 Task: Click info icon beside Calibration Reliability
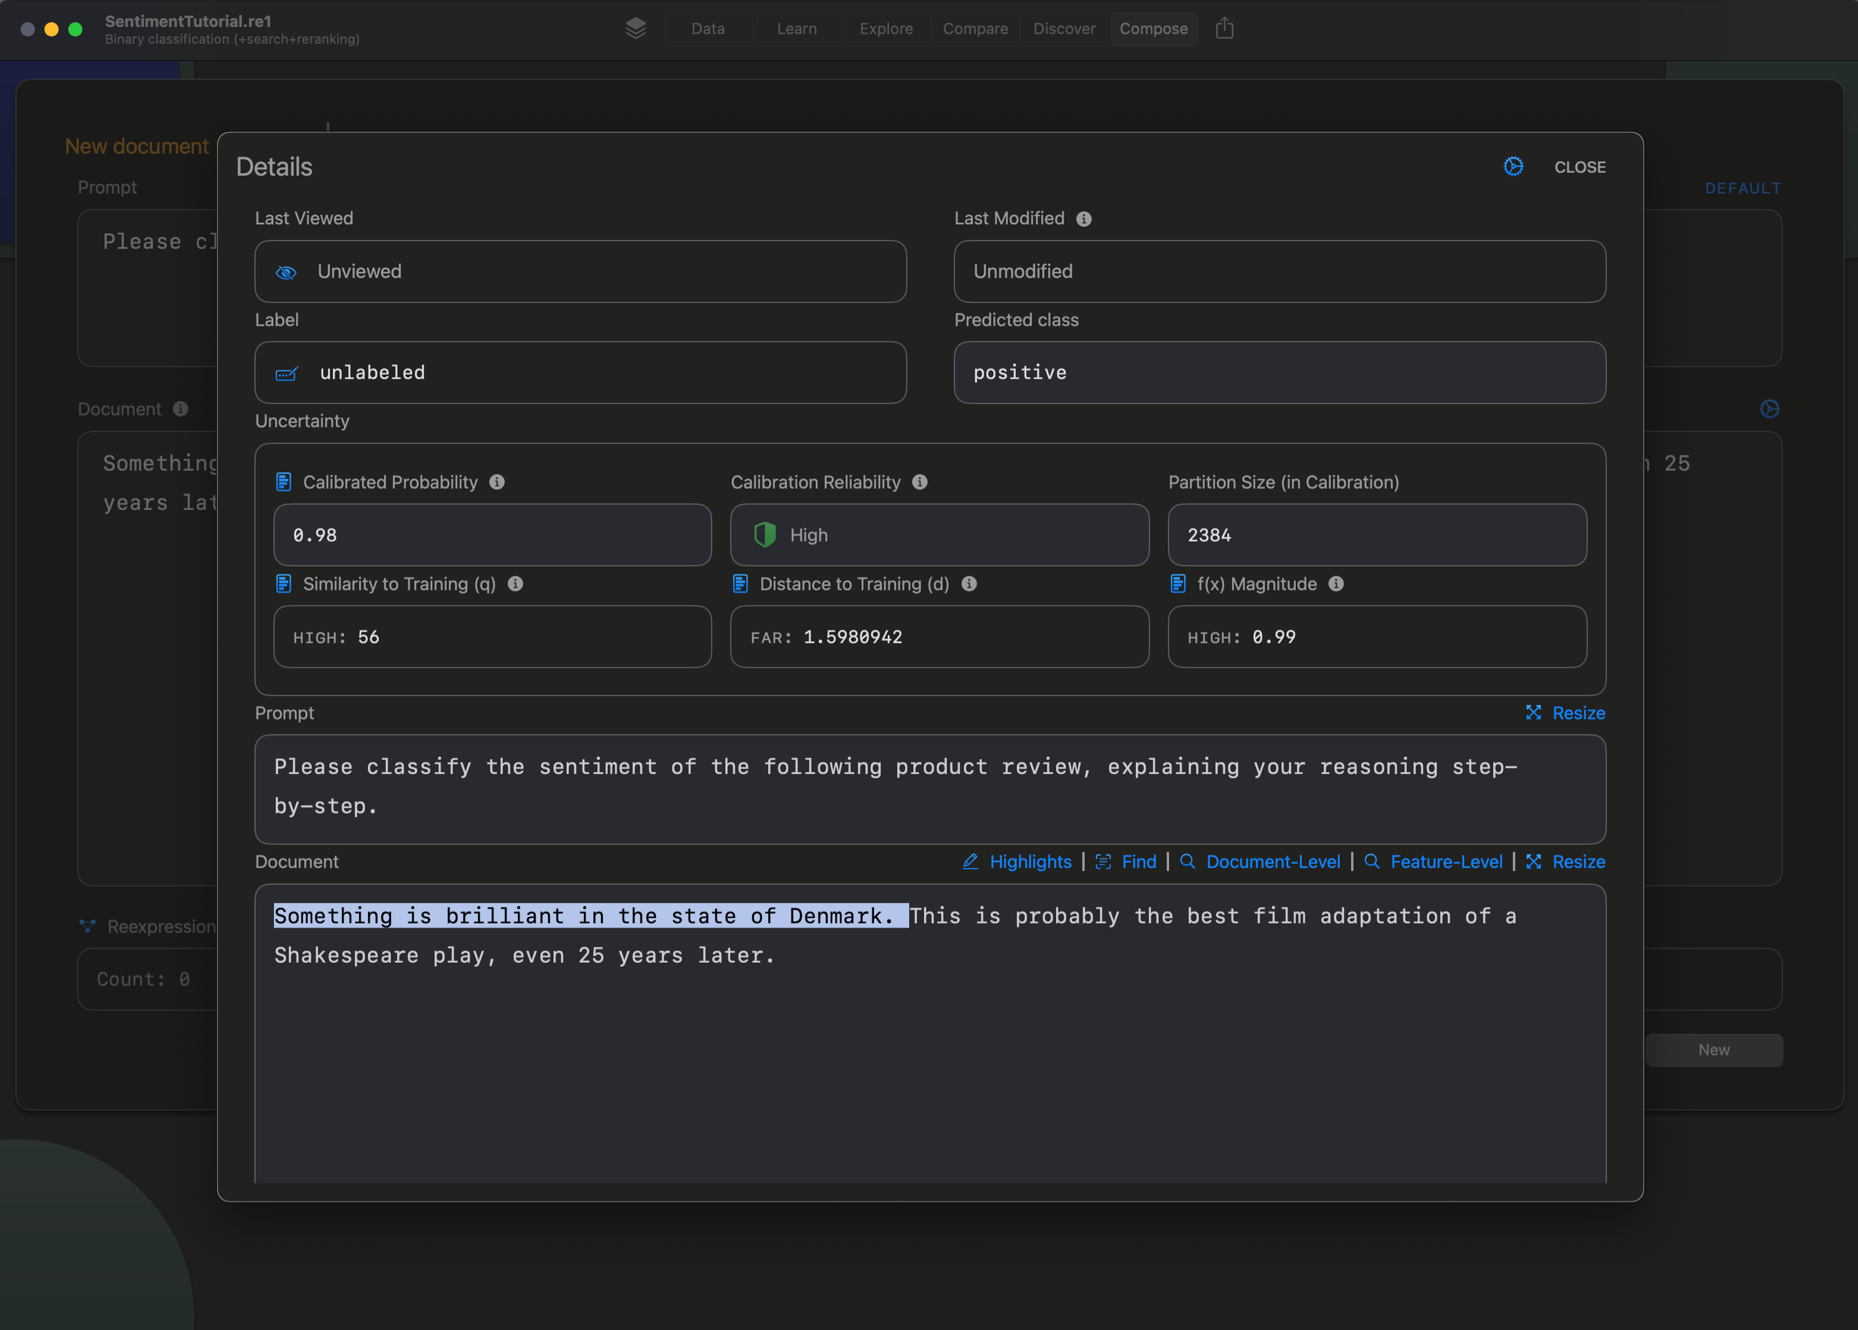pos(920,482)
